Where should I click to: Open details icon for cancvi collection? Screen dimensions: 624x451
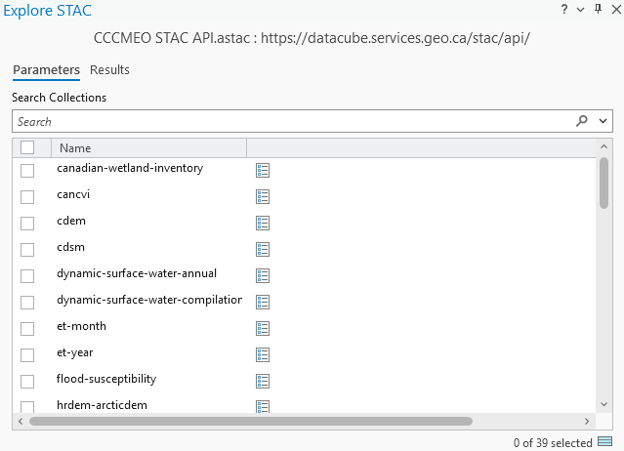pyautogui.click(x=263, y=197)
